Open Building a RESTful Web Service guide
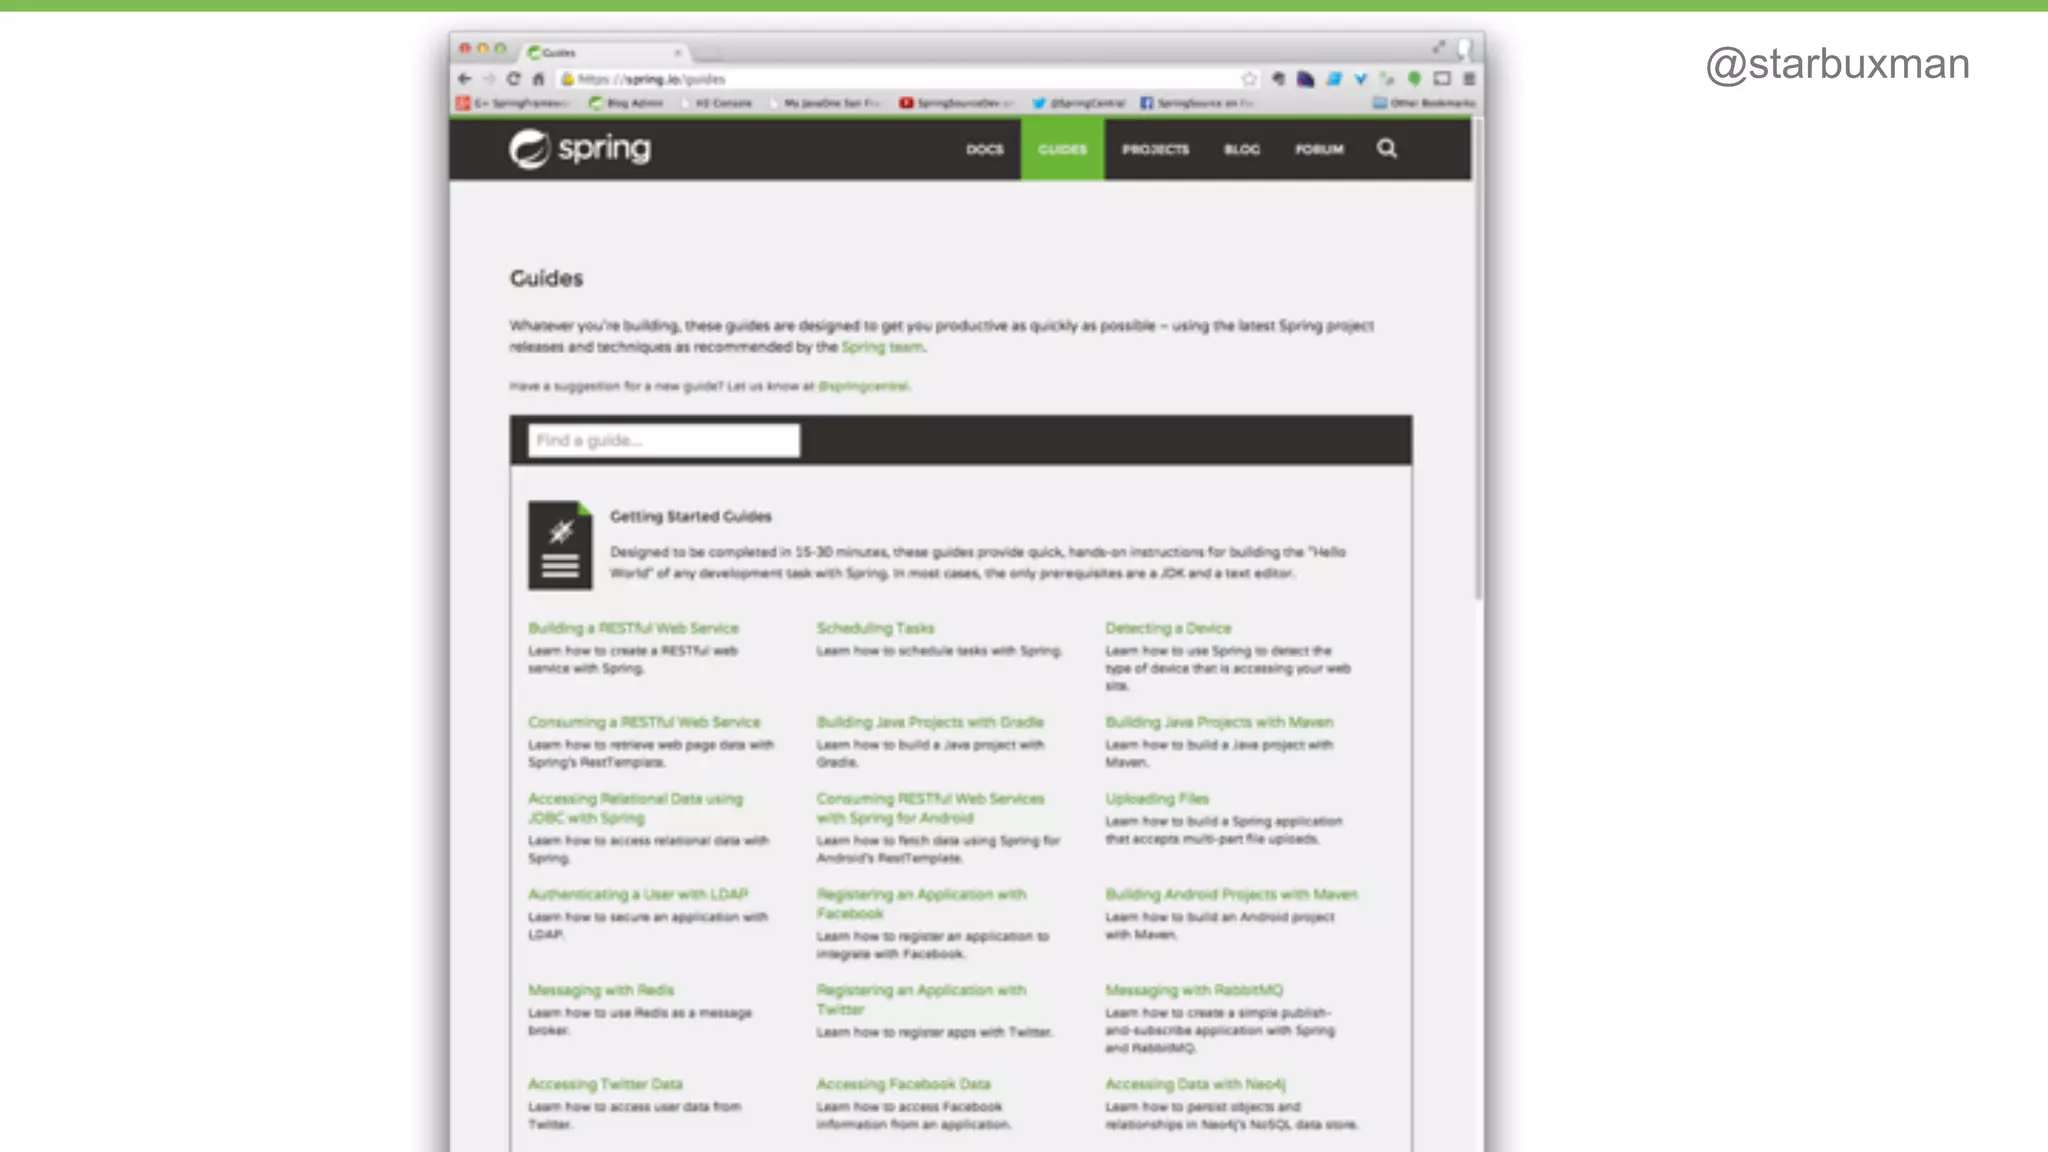Image resolution: width=2048 pixels, height=1152 pixels. 633,628
